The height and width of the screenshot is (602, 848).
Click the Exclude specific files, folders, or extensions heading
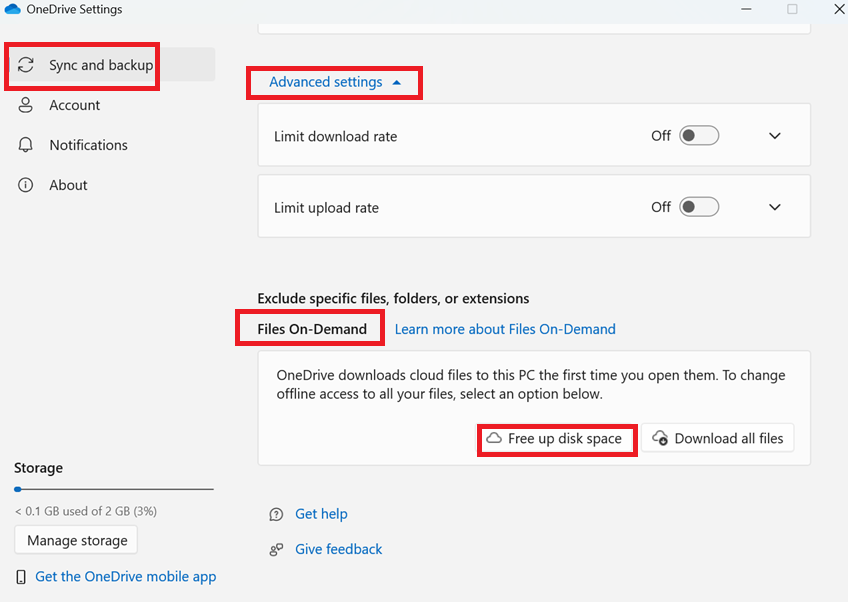393,299
